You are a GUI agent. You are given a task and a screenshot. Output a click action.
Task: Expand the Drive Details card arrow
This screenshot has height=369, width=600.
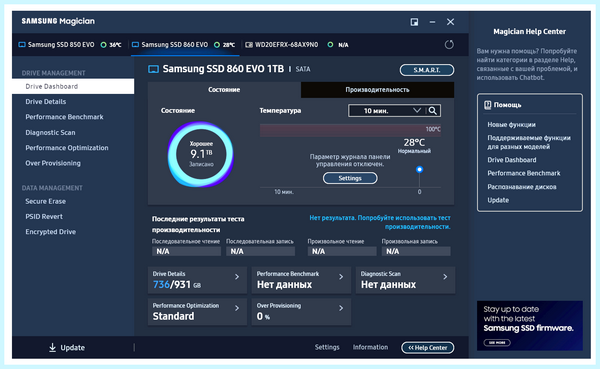point(237,277)
